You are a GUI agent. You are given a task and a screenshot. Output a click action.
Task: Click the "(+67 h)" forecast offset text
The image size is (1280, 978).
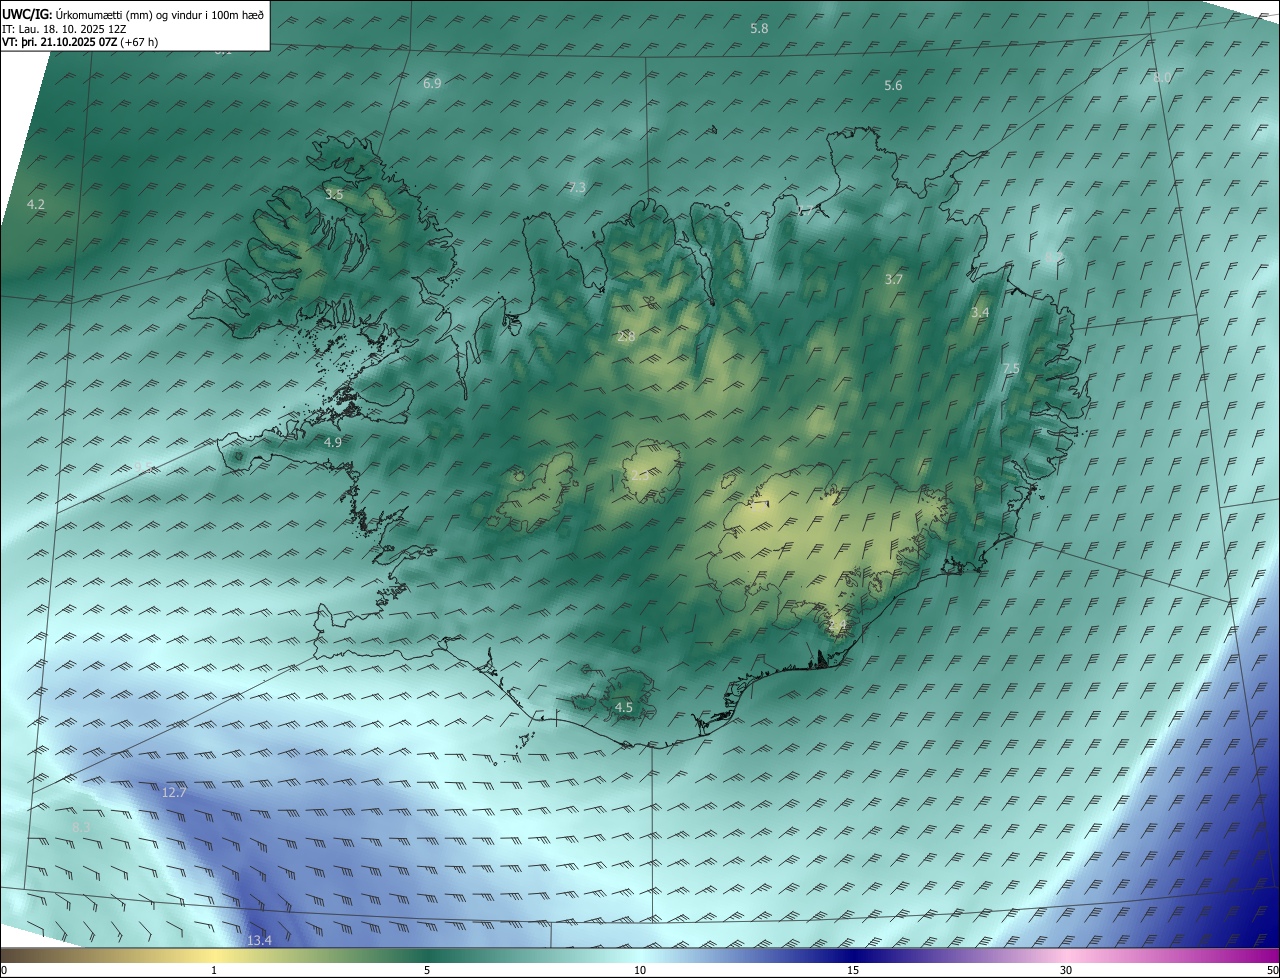point(139,42)
